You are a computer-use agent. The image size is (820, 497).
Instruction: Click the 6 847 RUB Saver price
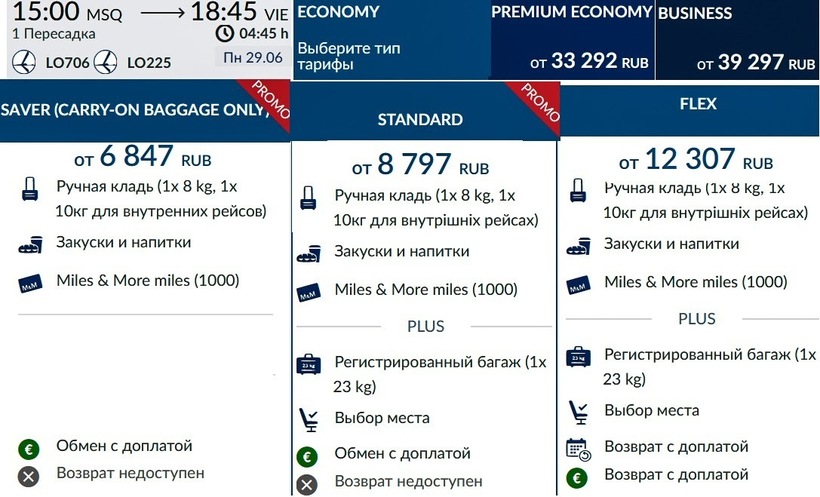tap(143, 158)
